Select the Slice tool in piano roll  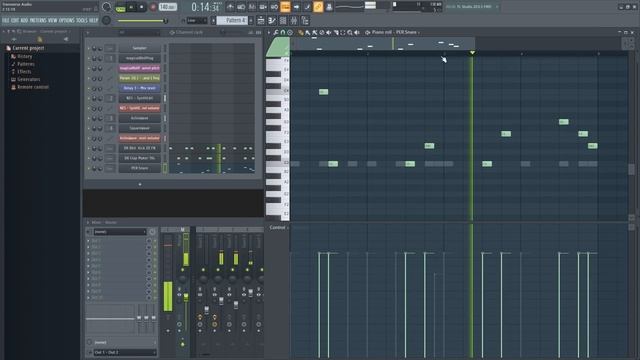[x=336, y=32]
